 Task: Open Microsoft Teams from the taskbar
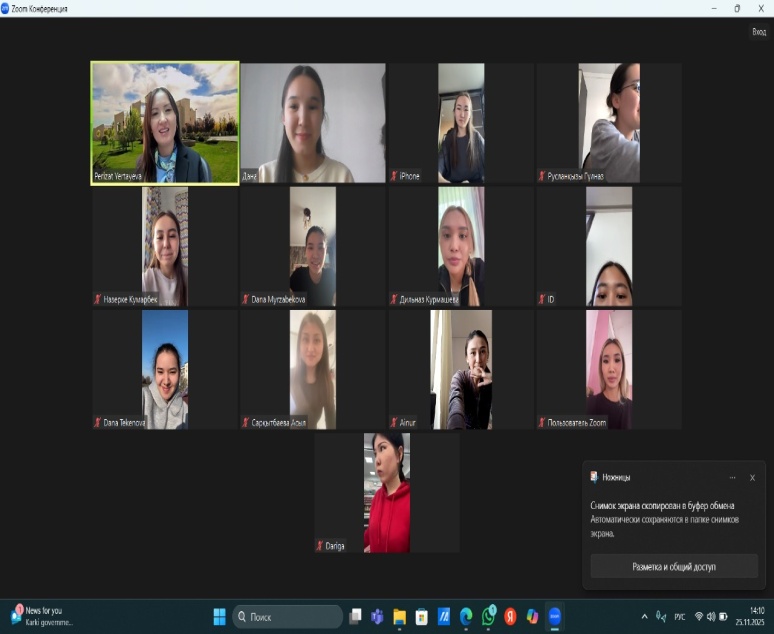tap(378, 616)
